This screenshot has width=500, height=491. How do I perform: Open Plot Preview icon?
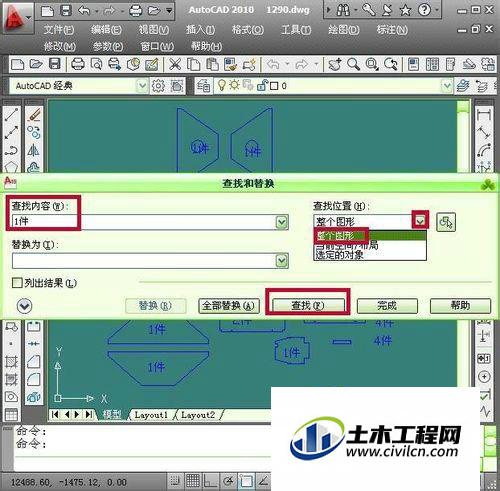[x=96, y=64]
